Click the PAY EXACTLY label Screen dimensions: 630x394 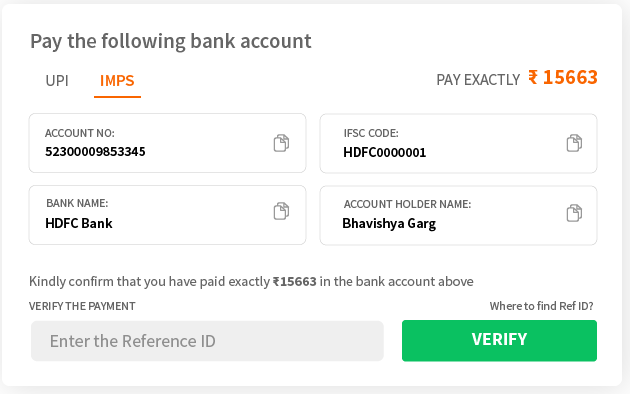[478, 80]
